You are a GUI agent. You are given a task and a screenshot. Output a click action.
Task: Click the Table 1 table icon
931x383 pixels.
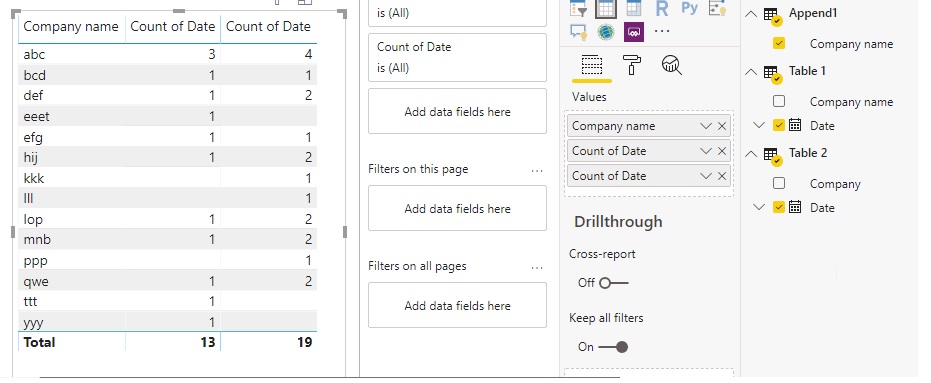(772, 74)
